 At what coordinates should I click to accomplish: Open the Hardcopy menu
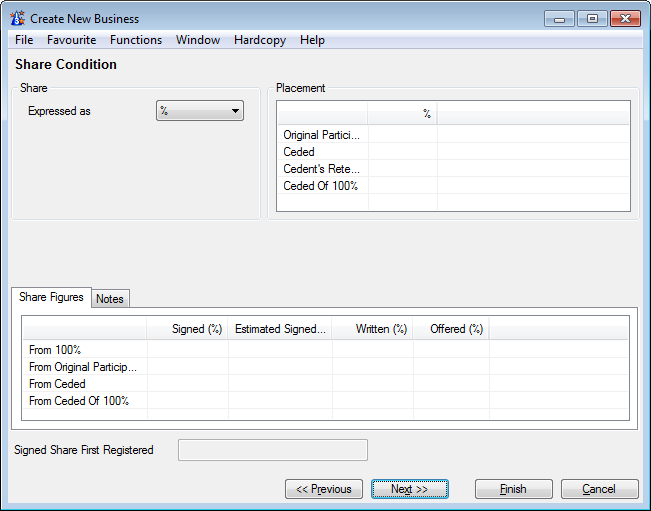(x=259, y=40)
